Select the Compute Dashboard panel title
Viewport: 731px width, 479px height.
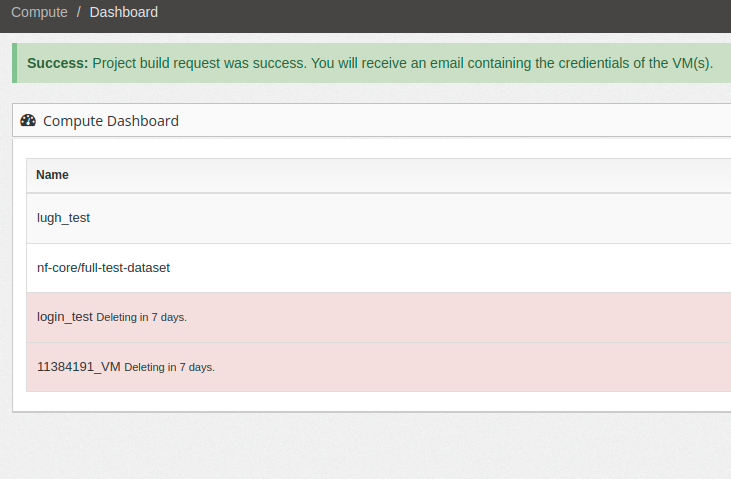110,121
